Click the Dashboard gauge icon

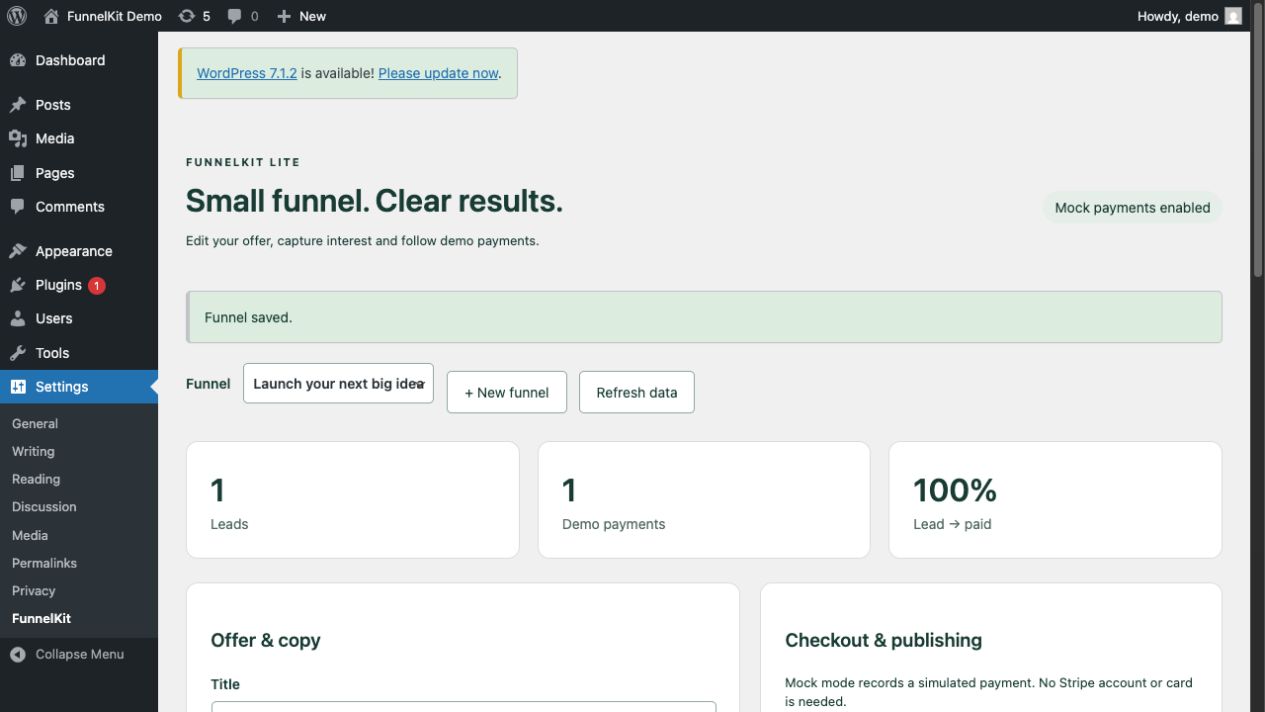click(17, 60)
